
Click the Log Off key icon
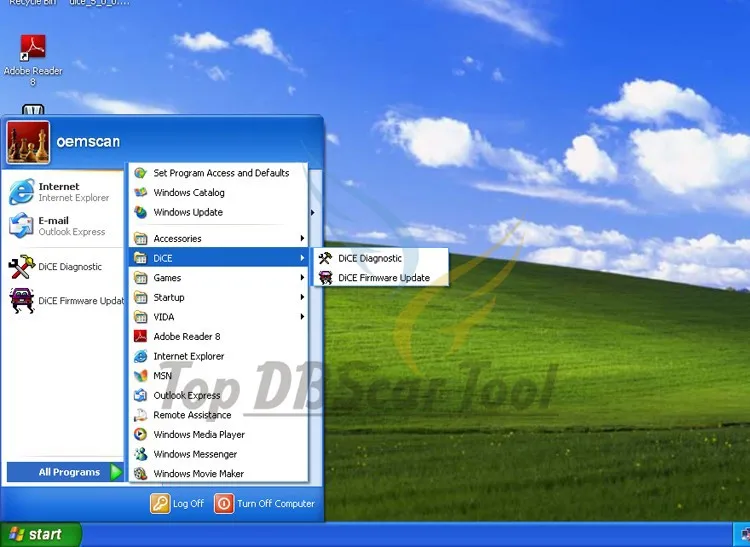[160, 503]
